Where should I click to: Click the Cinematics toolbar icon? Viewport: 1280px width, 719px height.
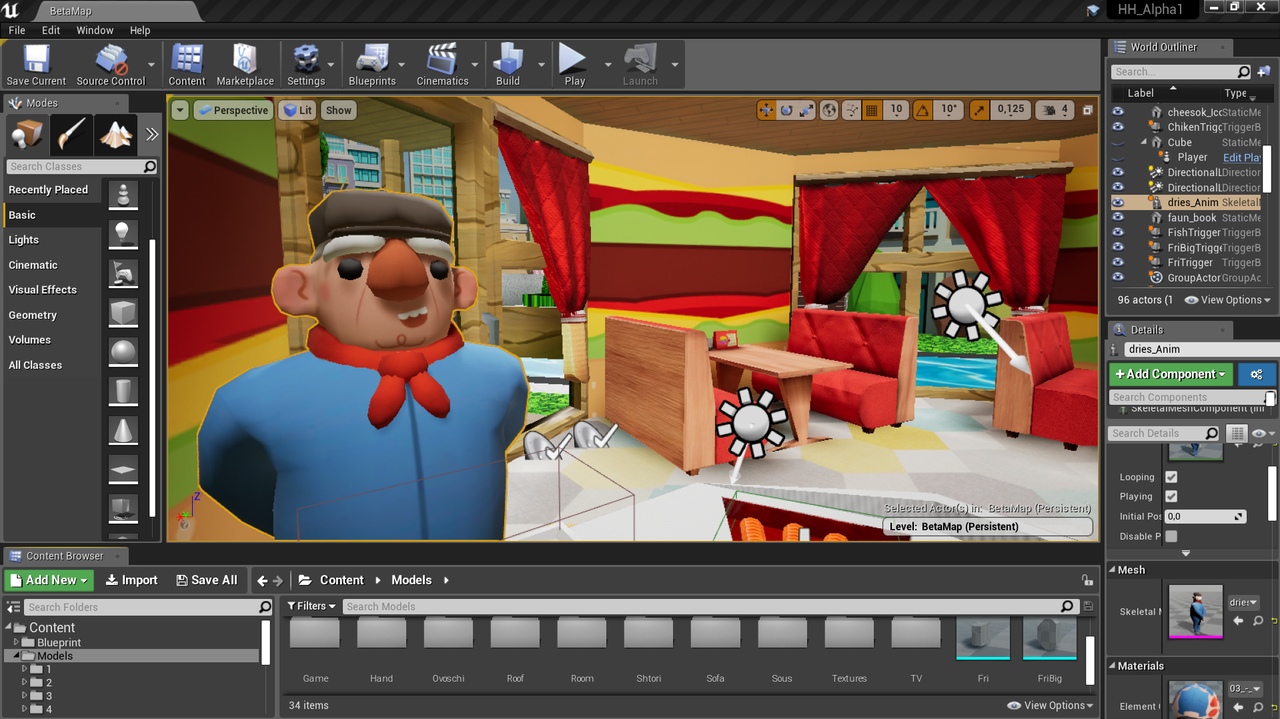tap(442, 65)
